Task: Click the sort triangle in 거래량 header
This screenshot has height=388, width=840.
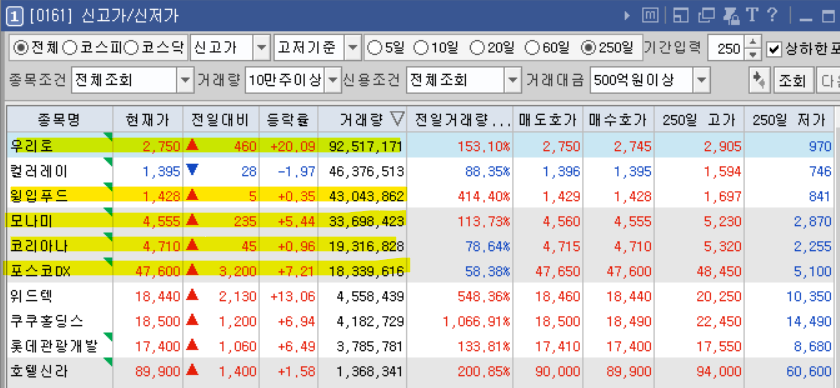Action: 398,119
